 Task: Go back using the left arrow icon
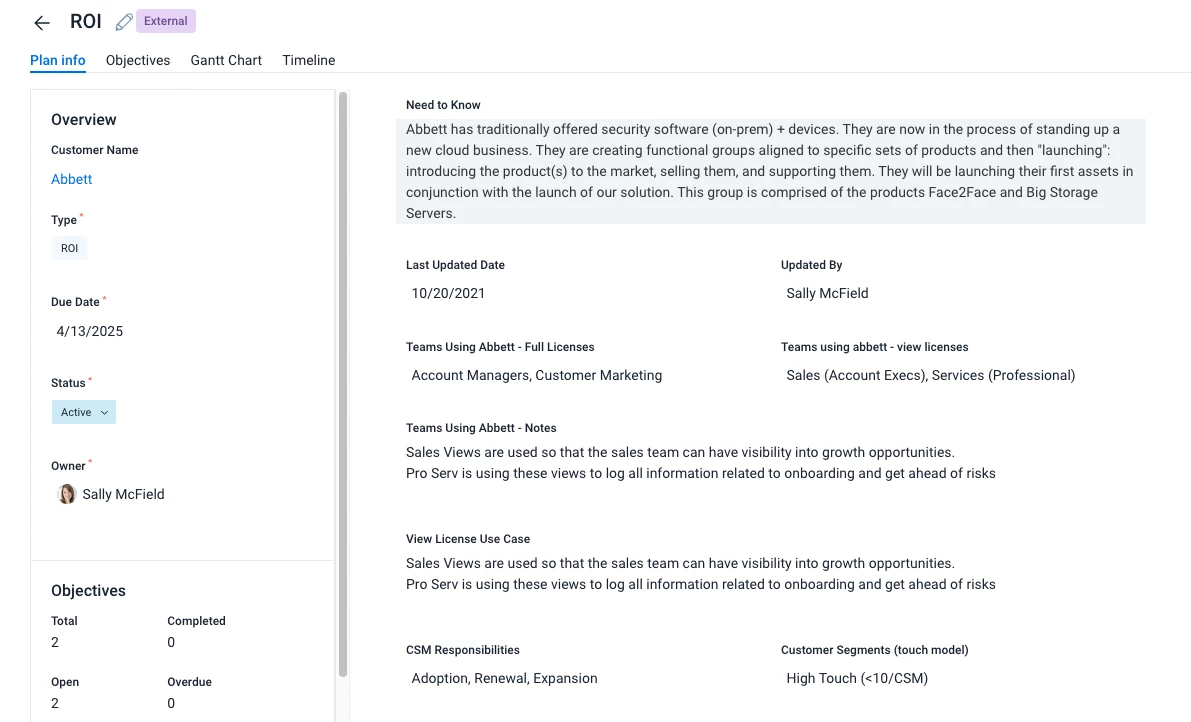pos(42,23)
